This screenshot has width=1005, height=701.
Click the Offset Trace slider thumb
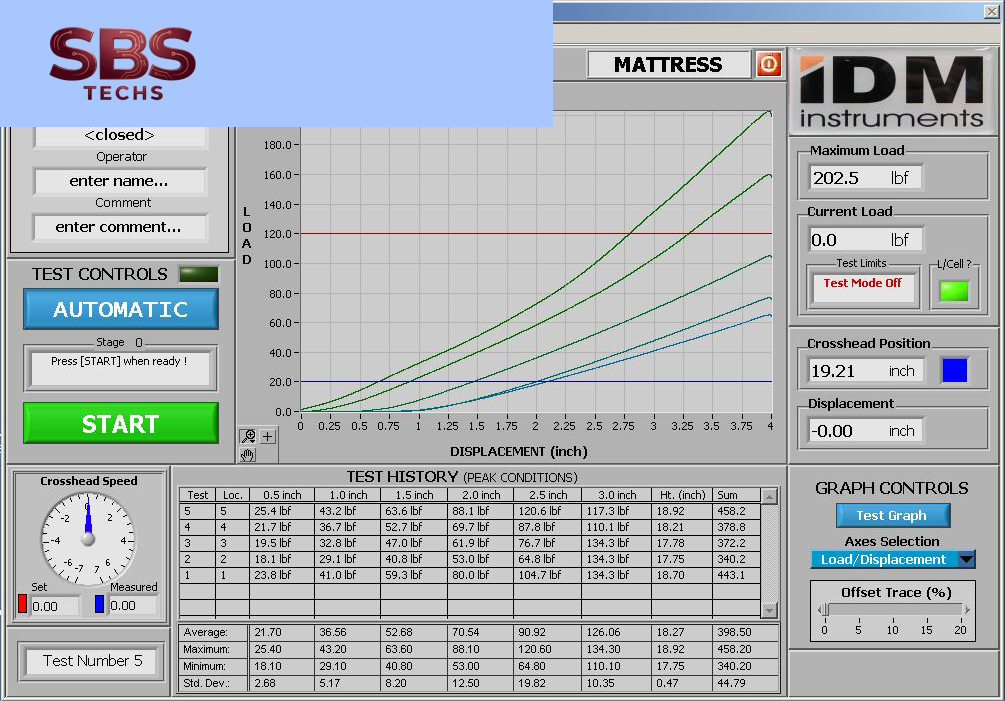(826, 609)
